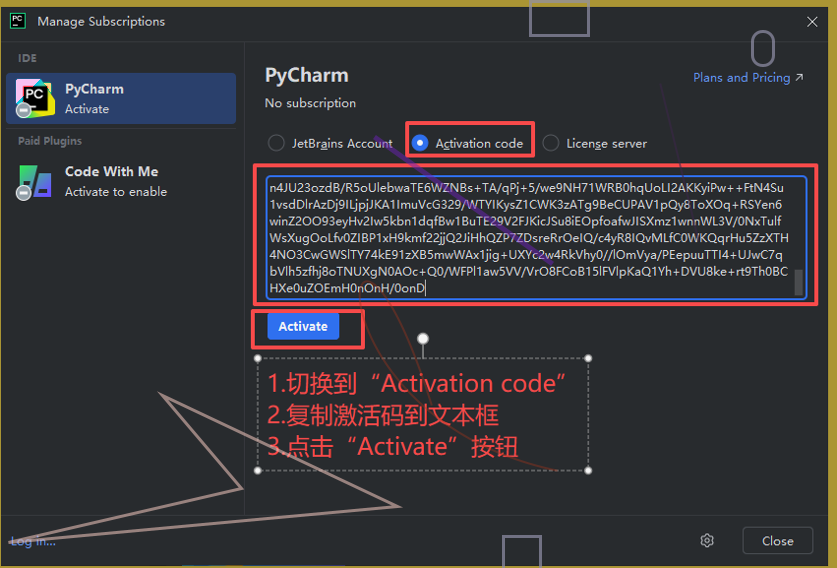
Task: Close the Manage Subscriptions dialog with X
Action: pos(812,22)
